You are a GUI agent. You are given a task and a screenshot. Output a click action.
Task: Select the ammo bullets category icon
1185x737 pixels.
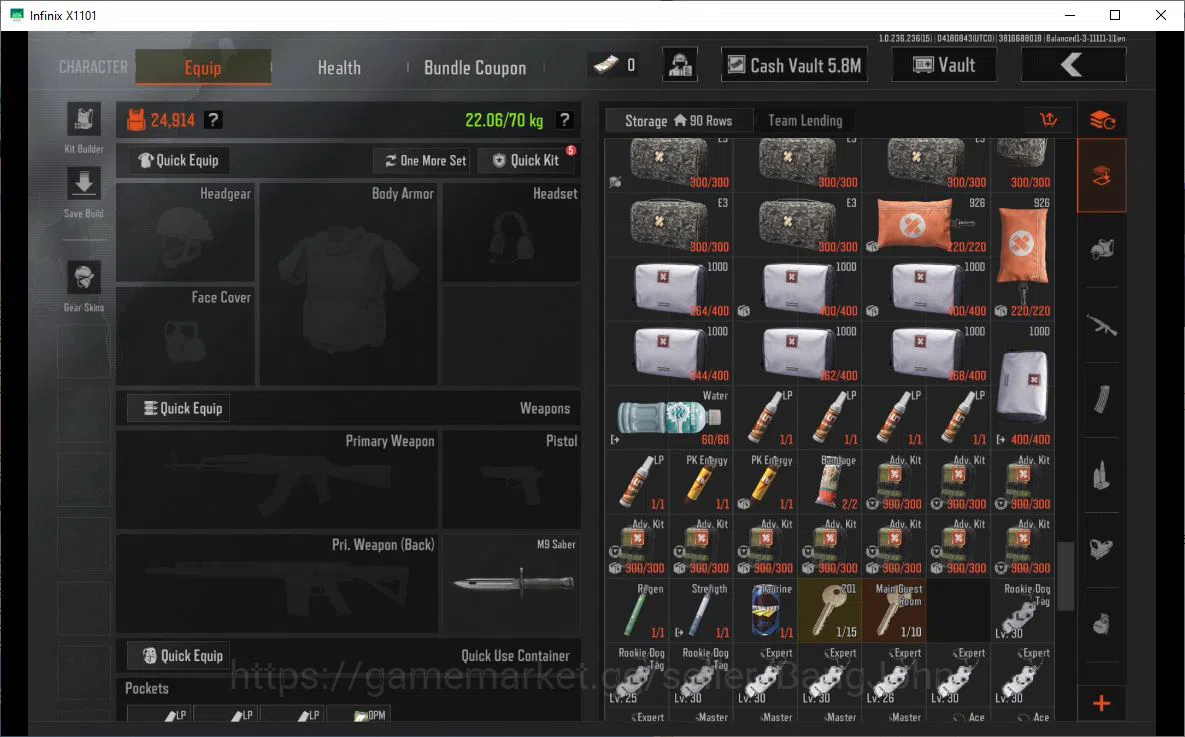[1102, 475]
